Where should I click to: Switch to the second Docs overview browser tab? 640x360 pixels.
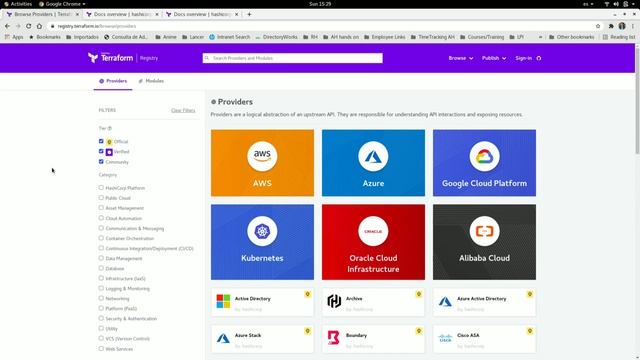[122, 14]
